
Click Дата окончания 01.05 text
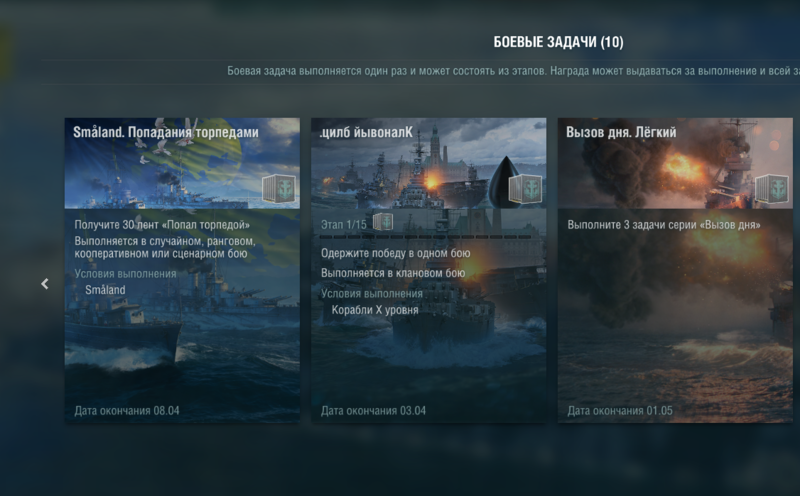pyautogui.click(x=620, y=411)
